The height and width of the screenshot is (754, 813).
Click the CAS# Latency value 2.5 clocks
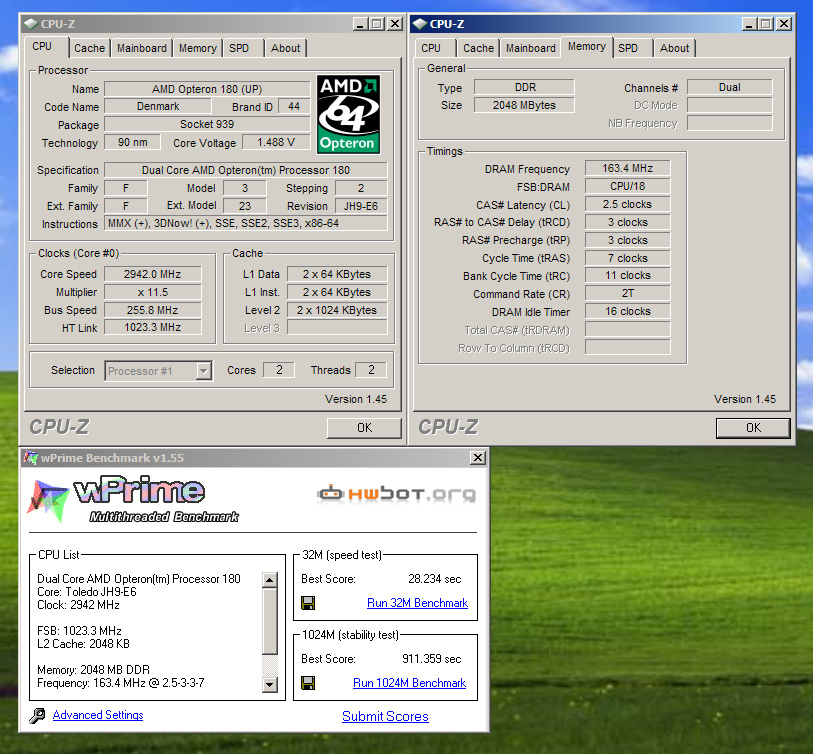coord(627,204)
